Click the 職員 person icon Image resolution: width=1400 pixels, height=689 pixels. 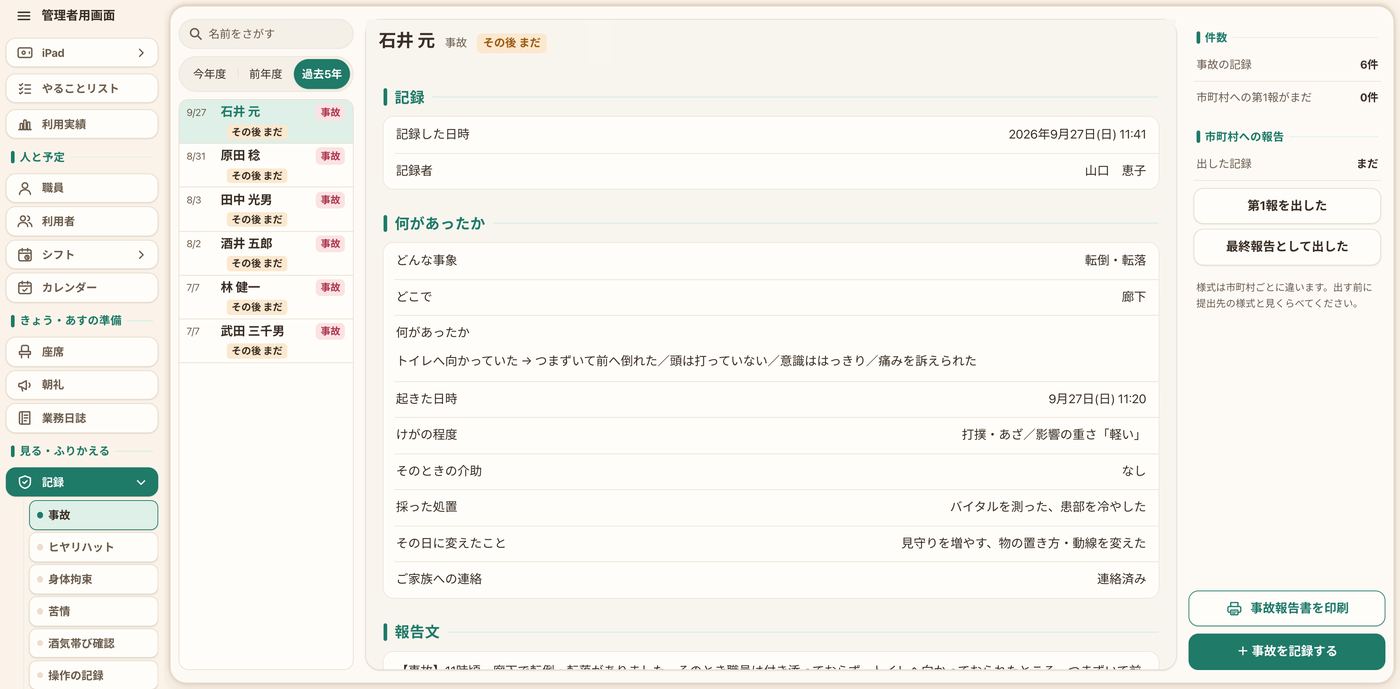point(25,188)
